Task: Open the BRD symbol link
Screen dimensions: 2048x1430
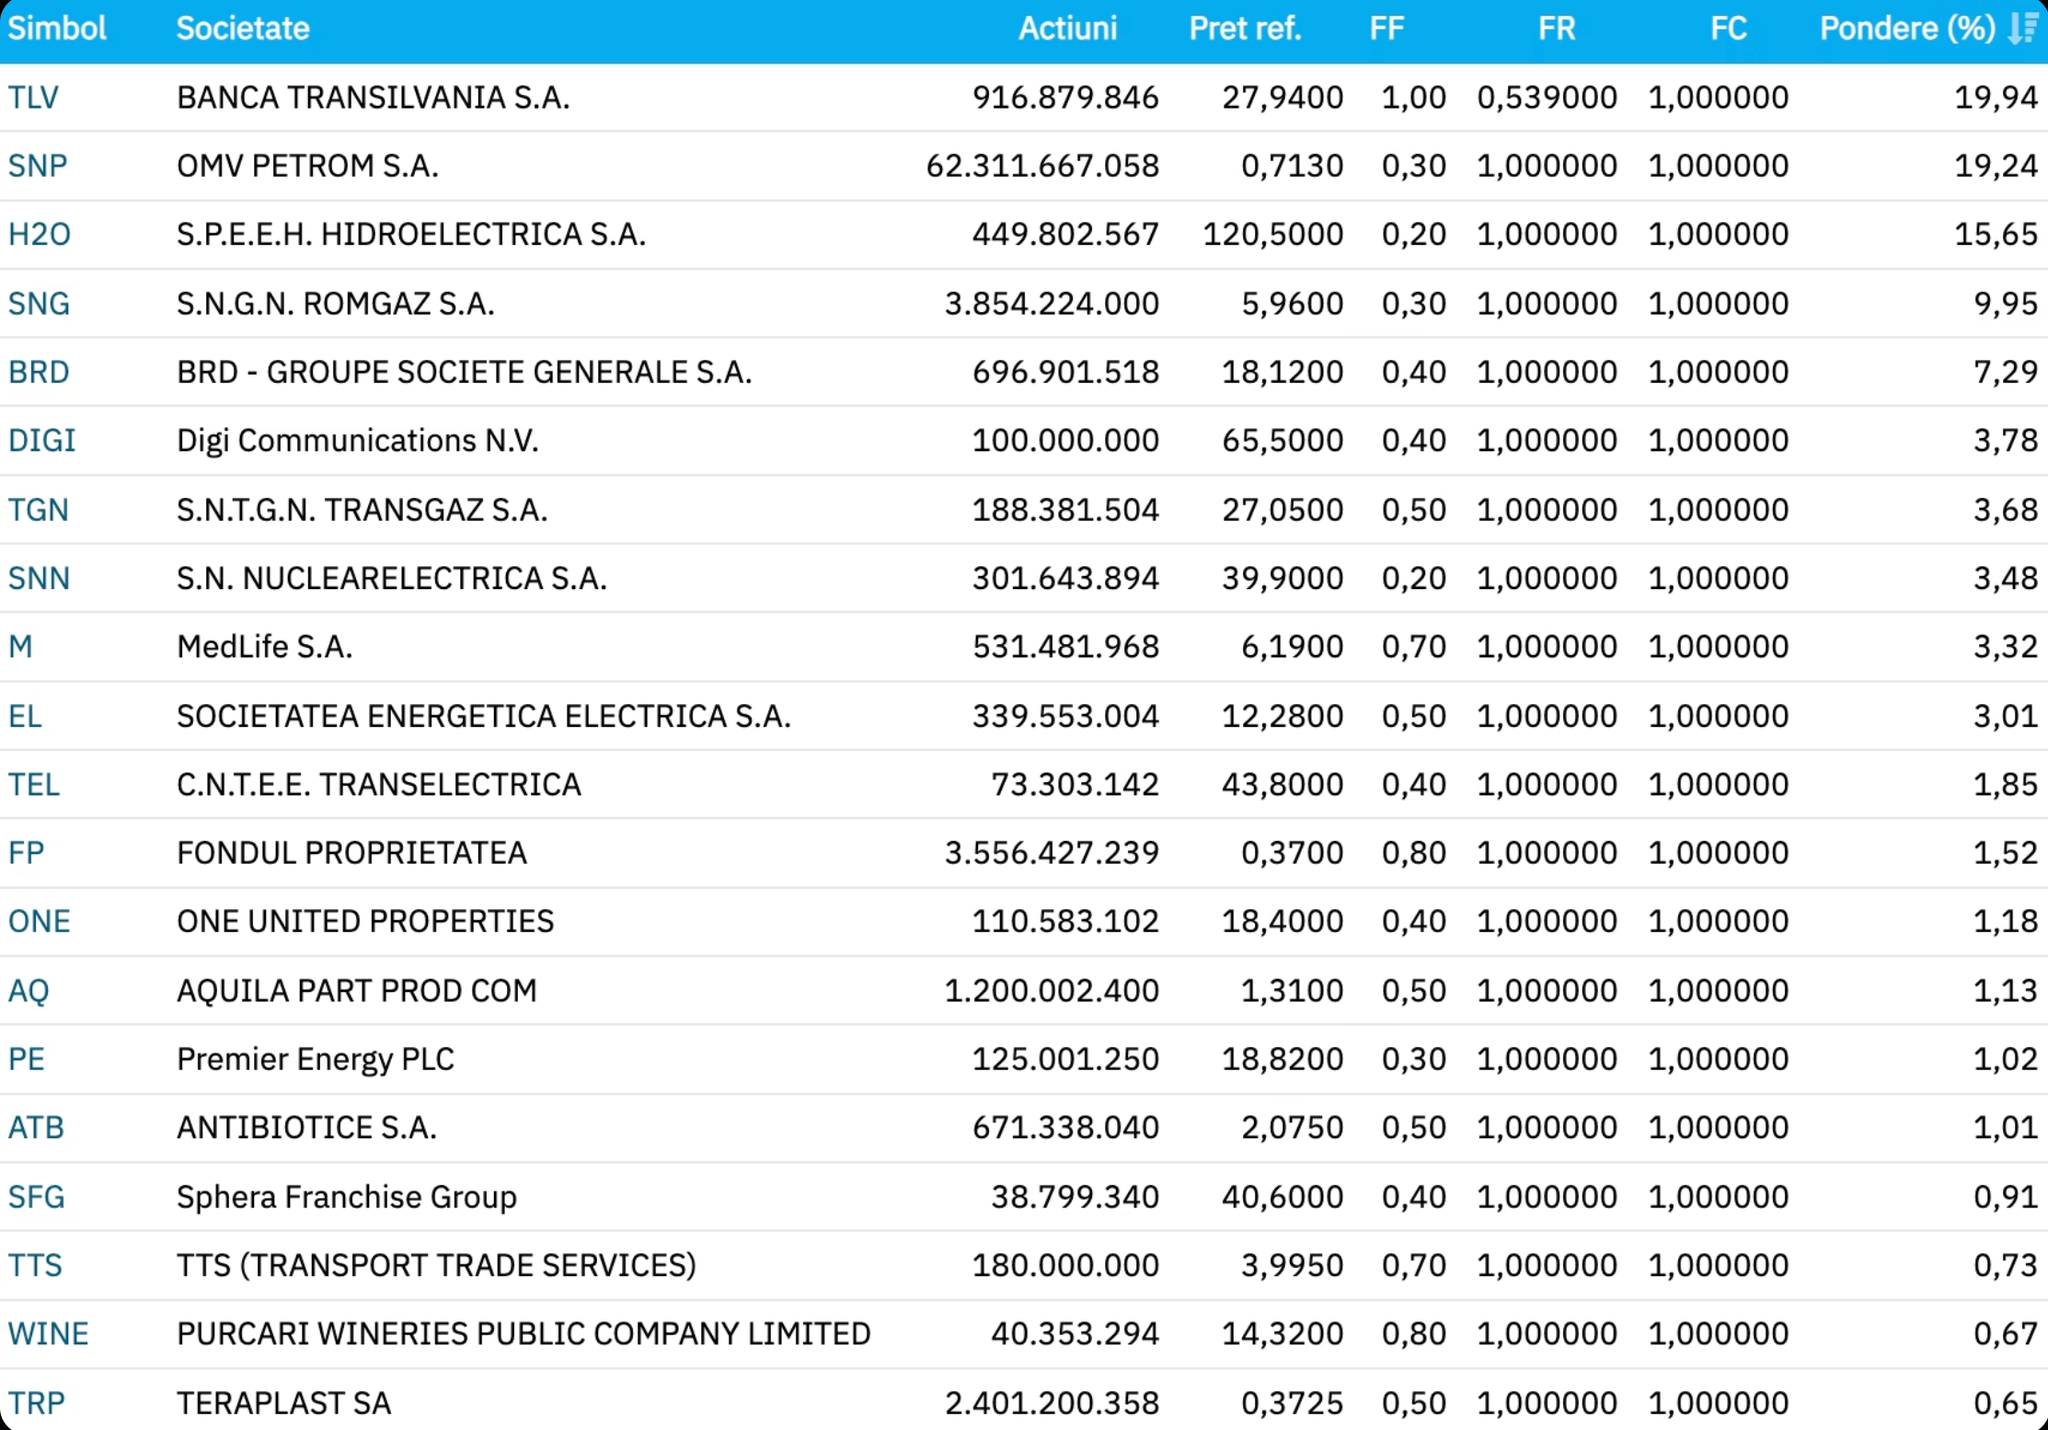Action: pos(39,372)
